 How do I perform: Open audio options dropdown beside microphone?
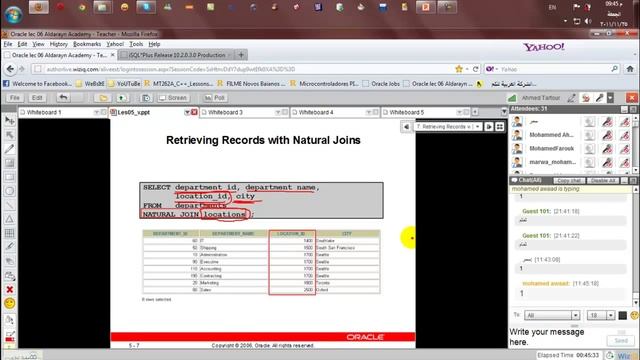[610, 98]
